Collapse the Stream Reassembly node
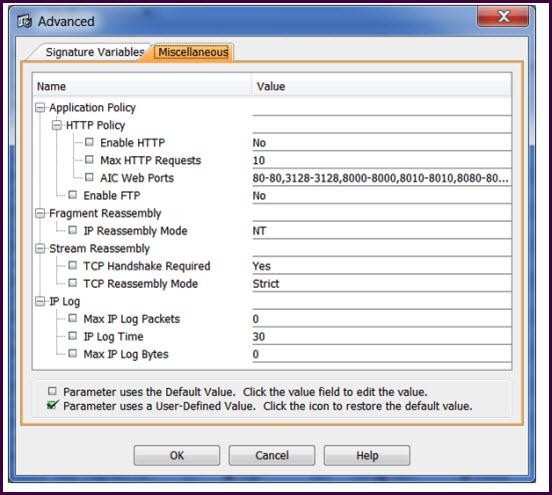Viewport: 552px width, 495px height. [x=40, y=249]
